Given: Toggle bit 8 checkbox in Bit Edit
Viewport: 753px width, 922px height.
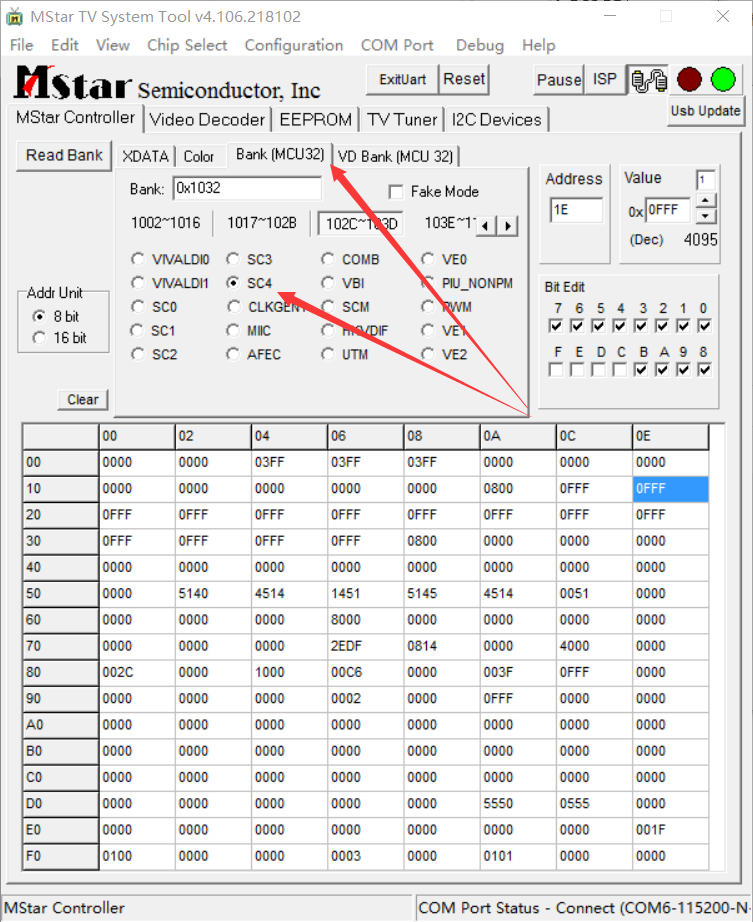Looking at the screenshot, I should (x=704, y=370).
